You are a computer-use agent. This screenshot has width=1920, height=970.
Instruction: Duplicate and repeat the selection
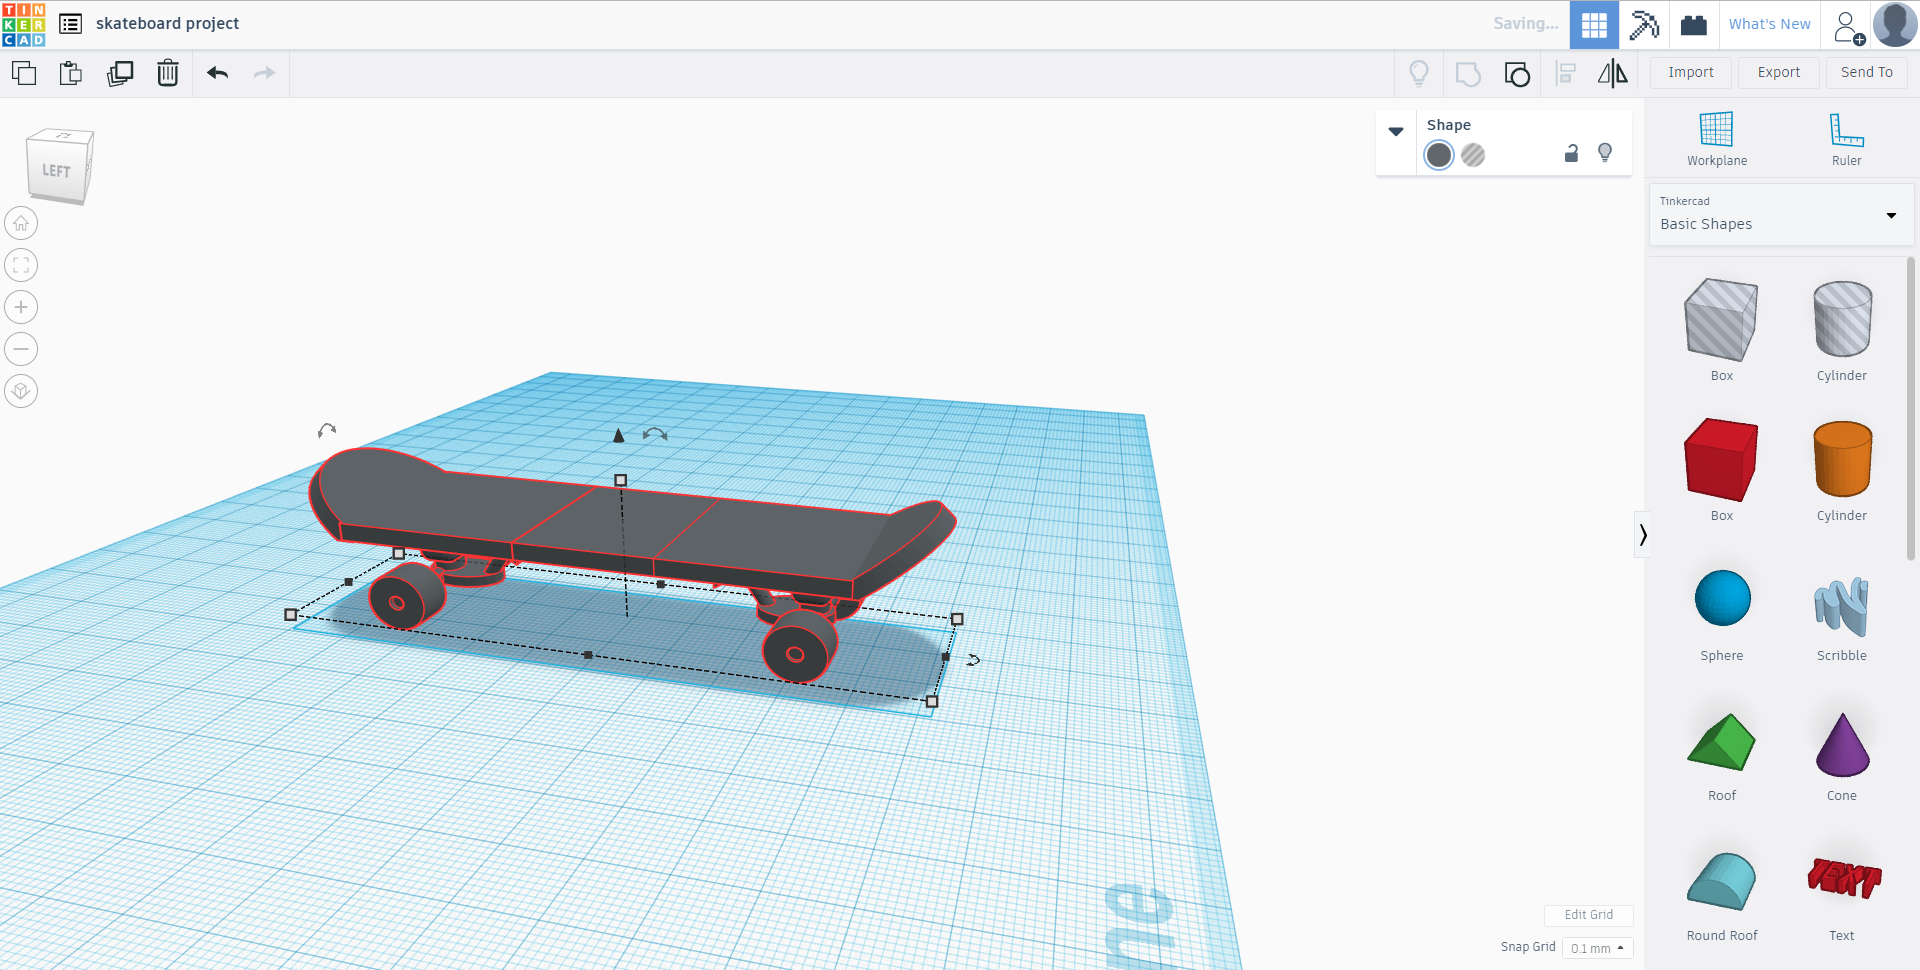pos(120,73)
